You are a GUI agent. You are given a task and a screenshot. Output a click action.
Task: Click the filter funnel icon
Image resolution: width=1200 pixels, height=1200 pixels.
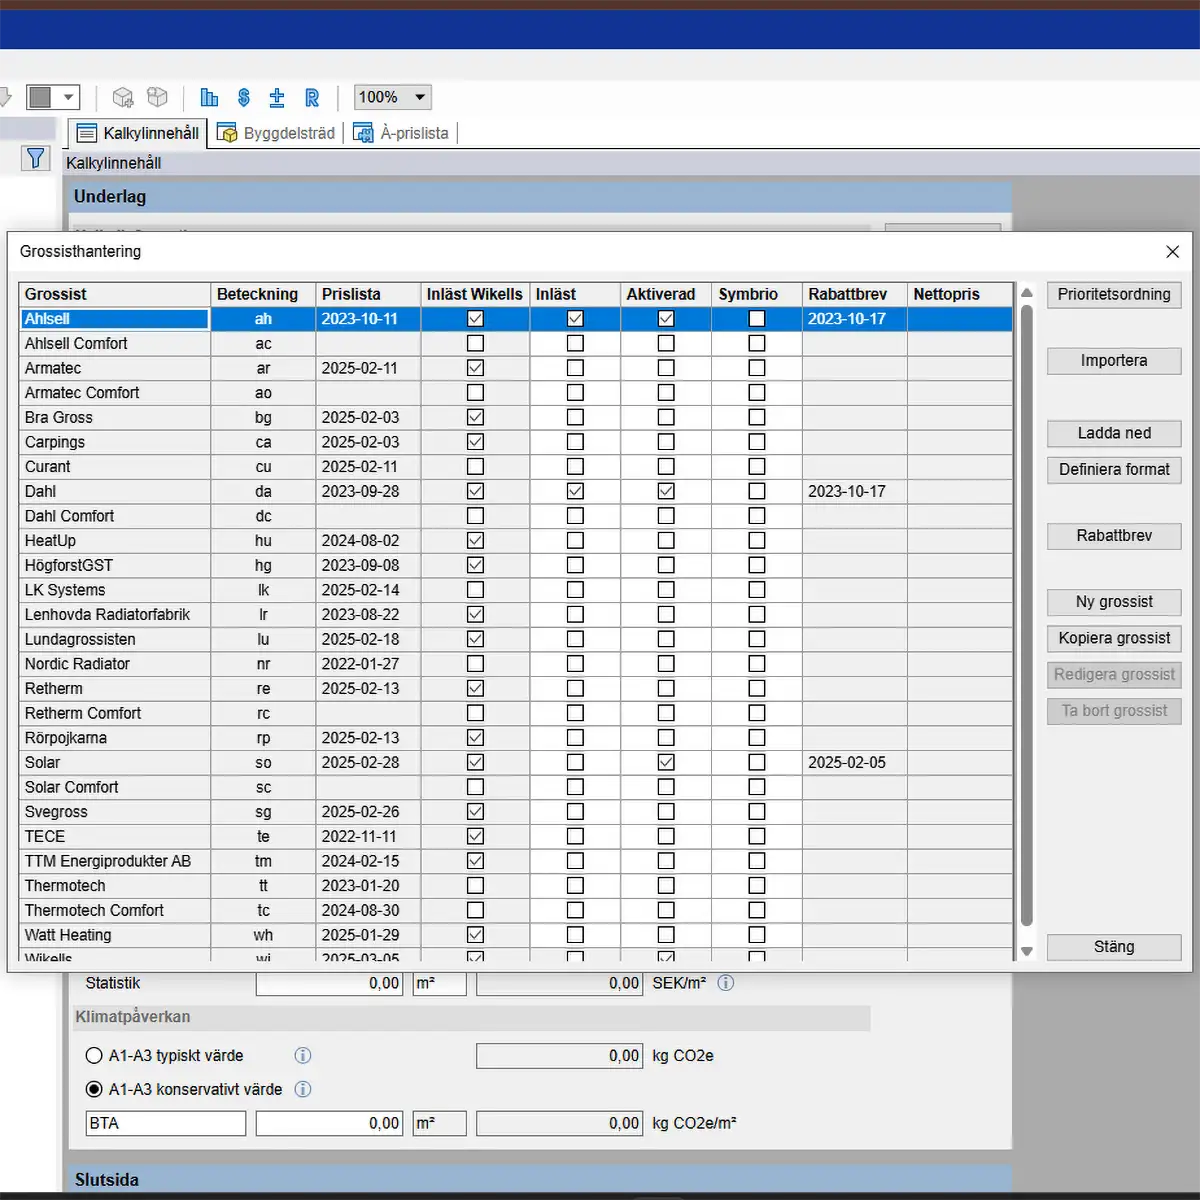coord(36,159)
